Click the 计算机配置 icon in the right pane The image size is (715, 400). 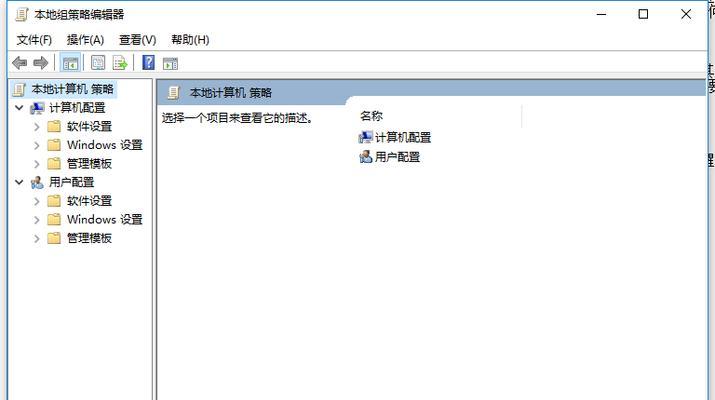(366, 137)
